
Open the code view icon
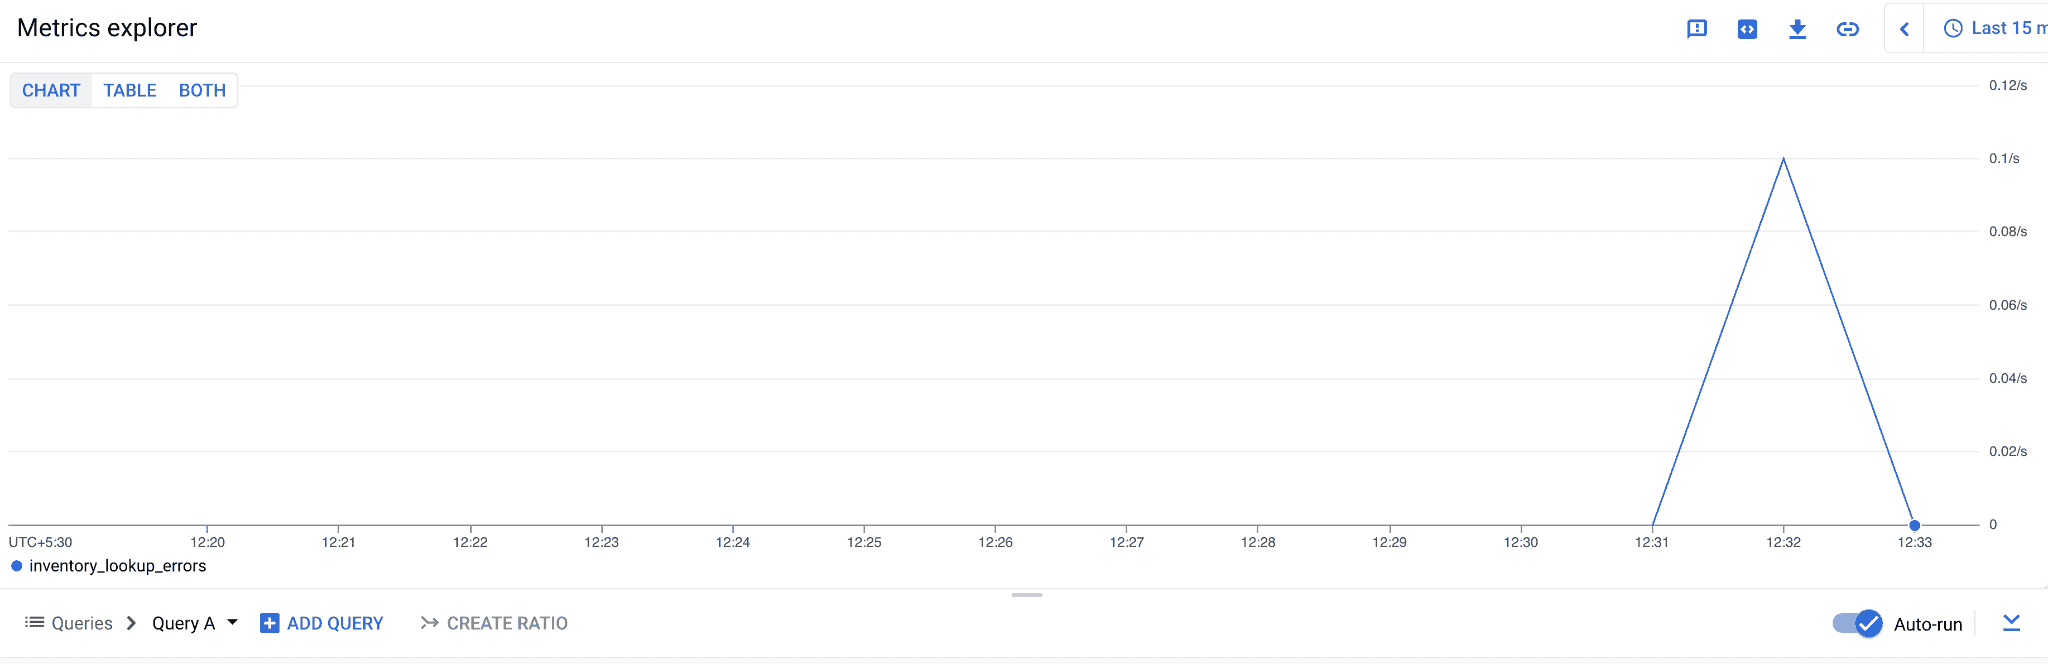[1747, 29]
